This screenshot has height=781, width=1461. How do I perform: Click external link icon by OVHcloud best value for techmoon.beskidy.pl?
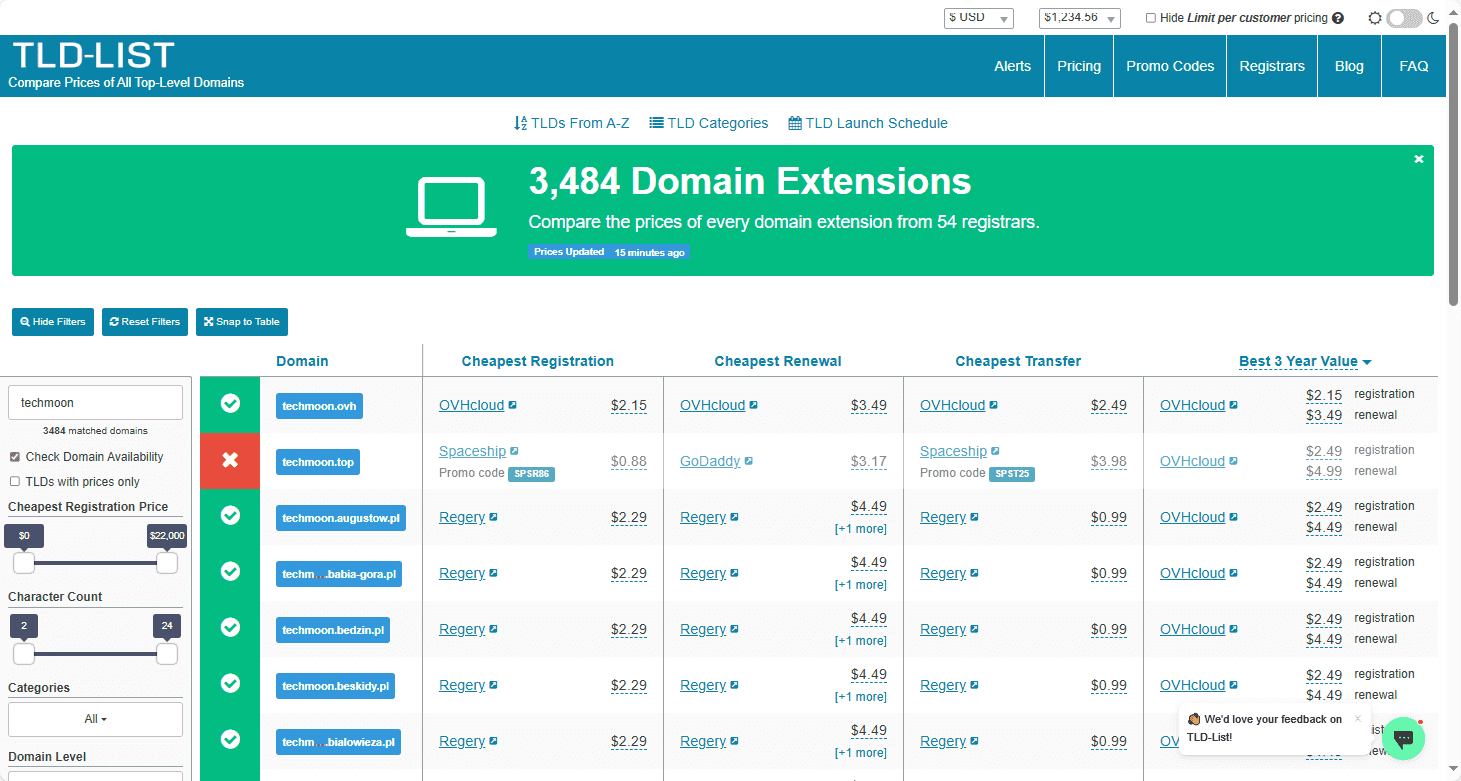pos(1233,686)
